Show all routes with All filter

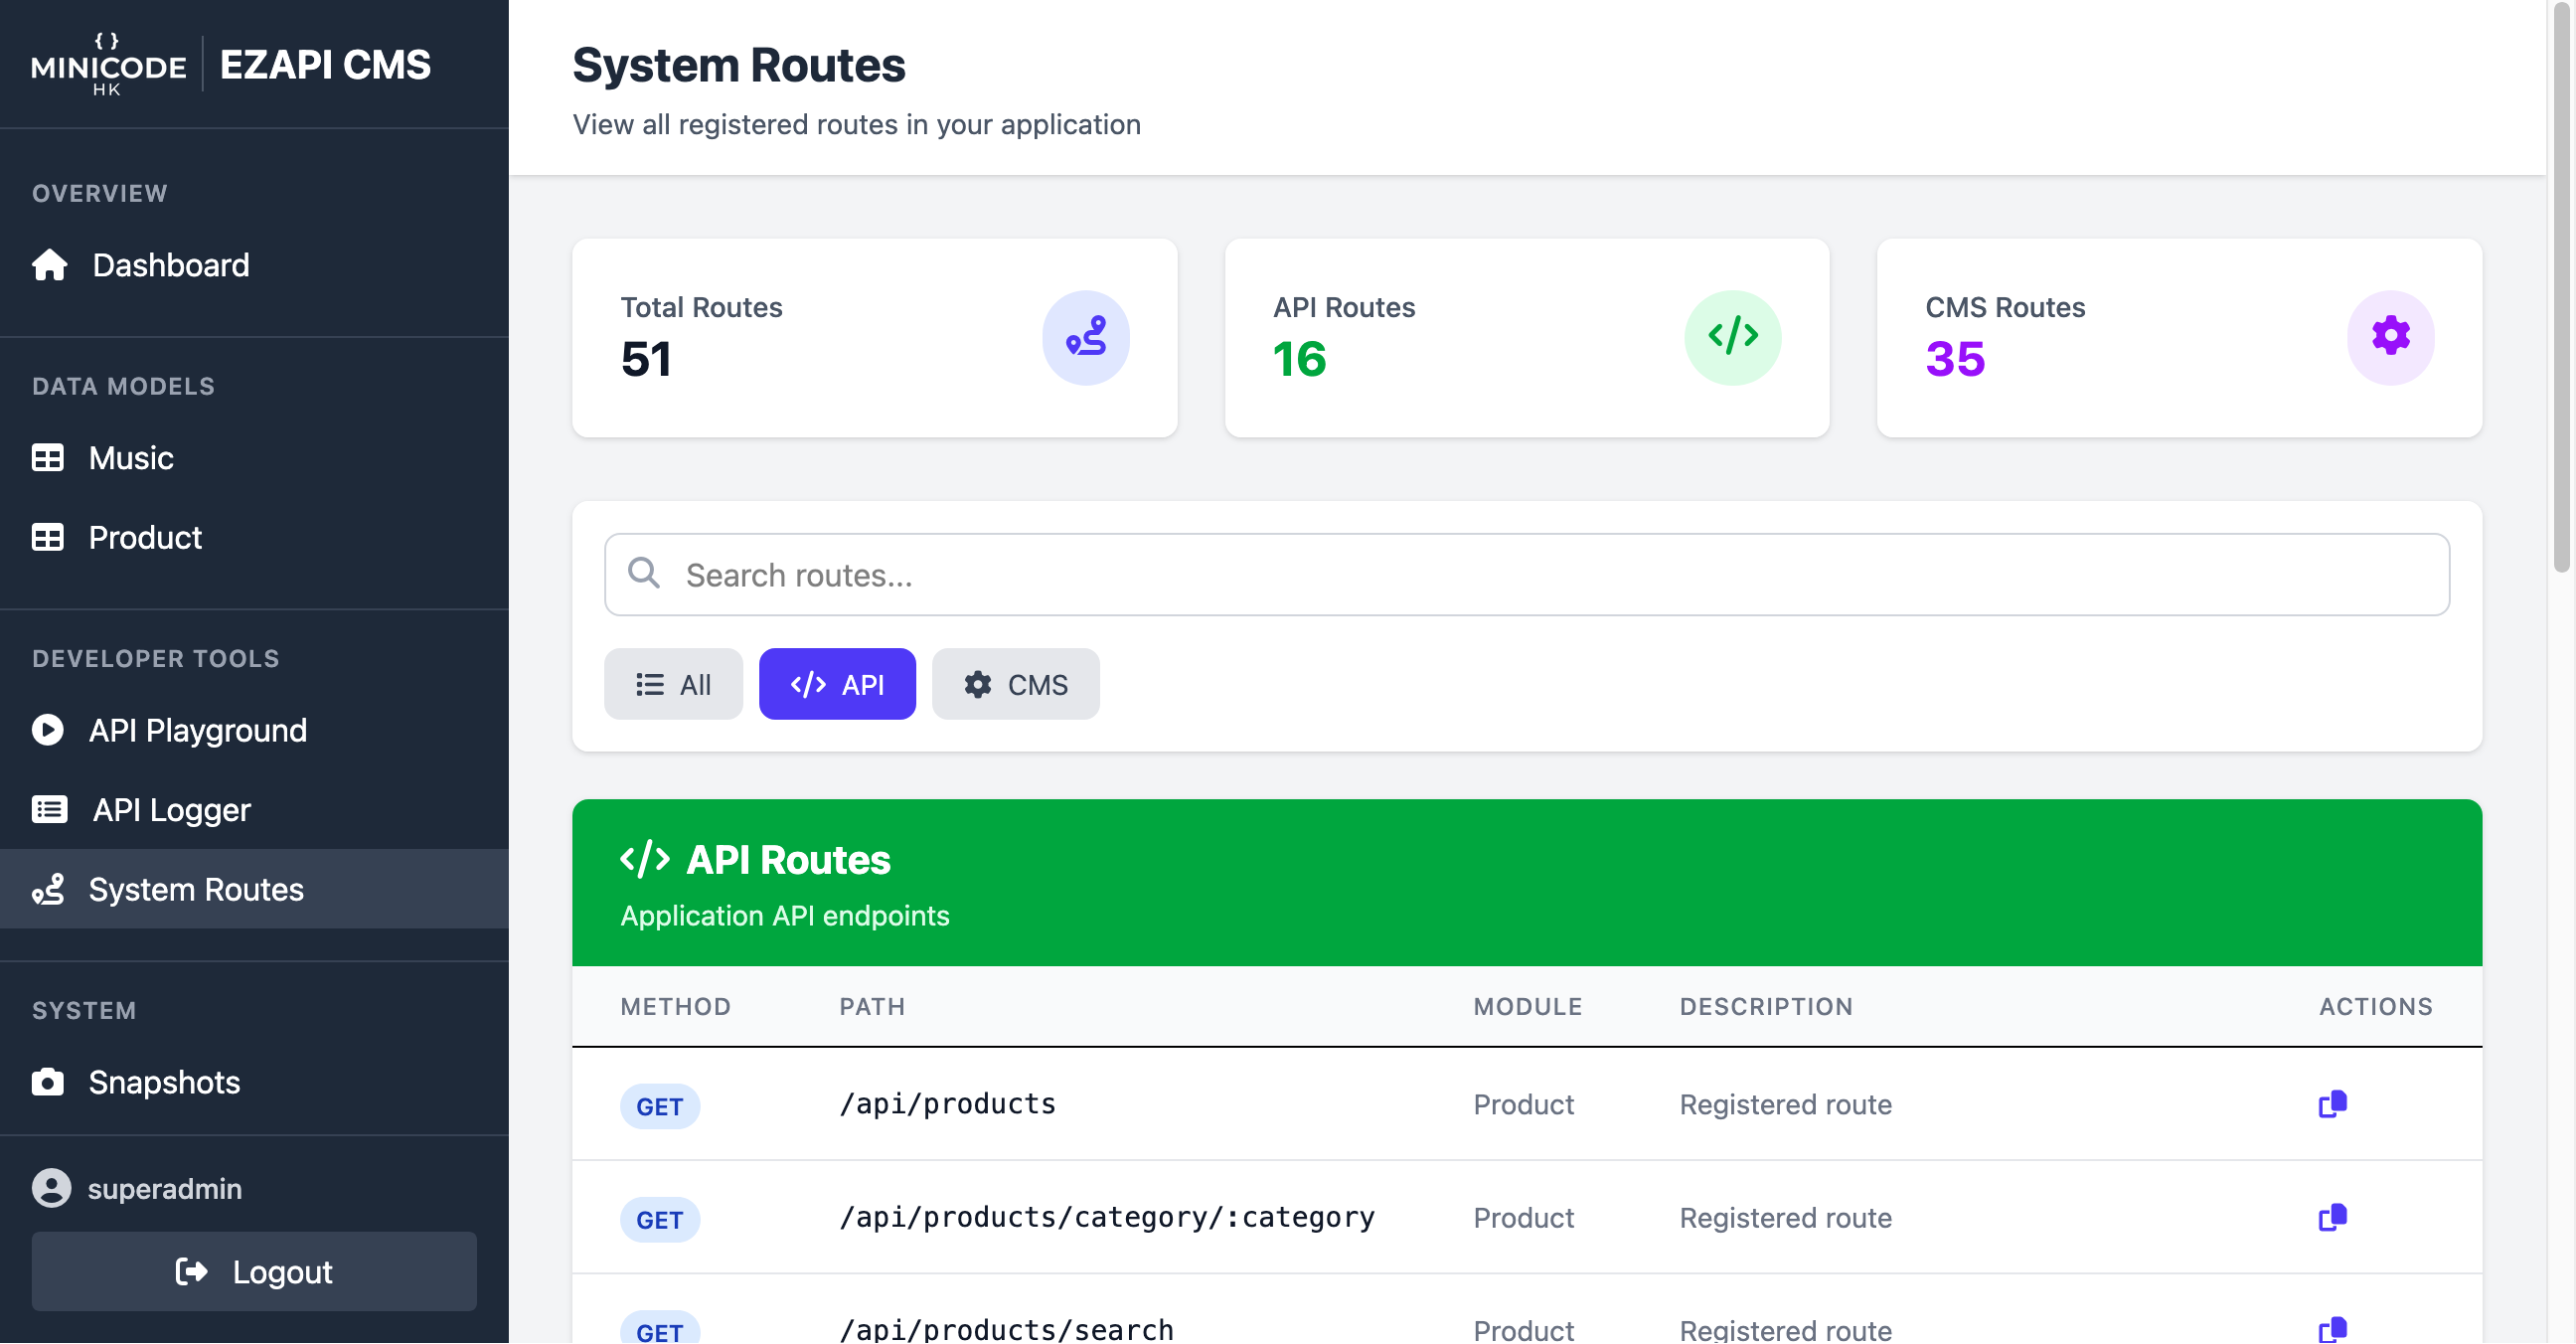[673, 684]
